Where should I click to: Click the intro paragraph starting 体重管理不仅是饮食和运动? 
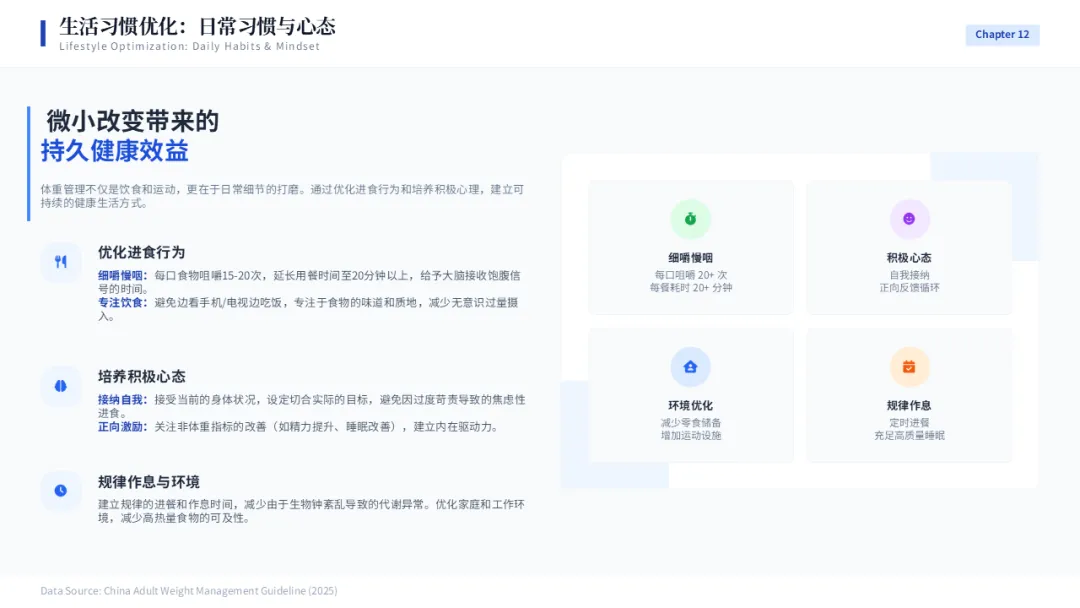pyautogui.click(x=282, y=196)
